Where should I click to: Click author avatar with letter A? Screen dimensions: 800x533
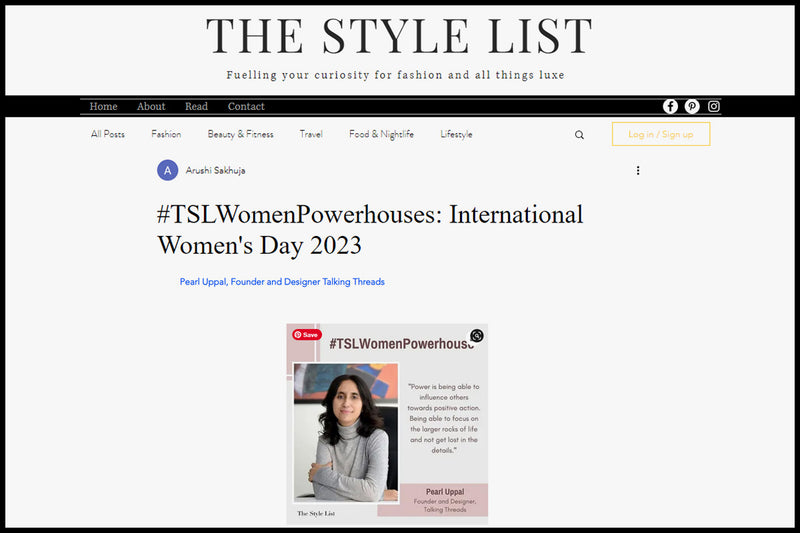pos(167,170)
